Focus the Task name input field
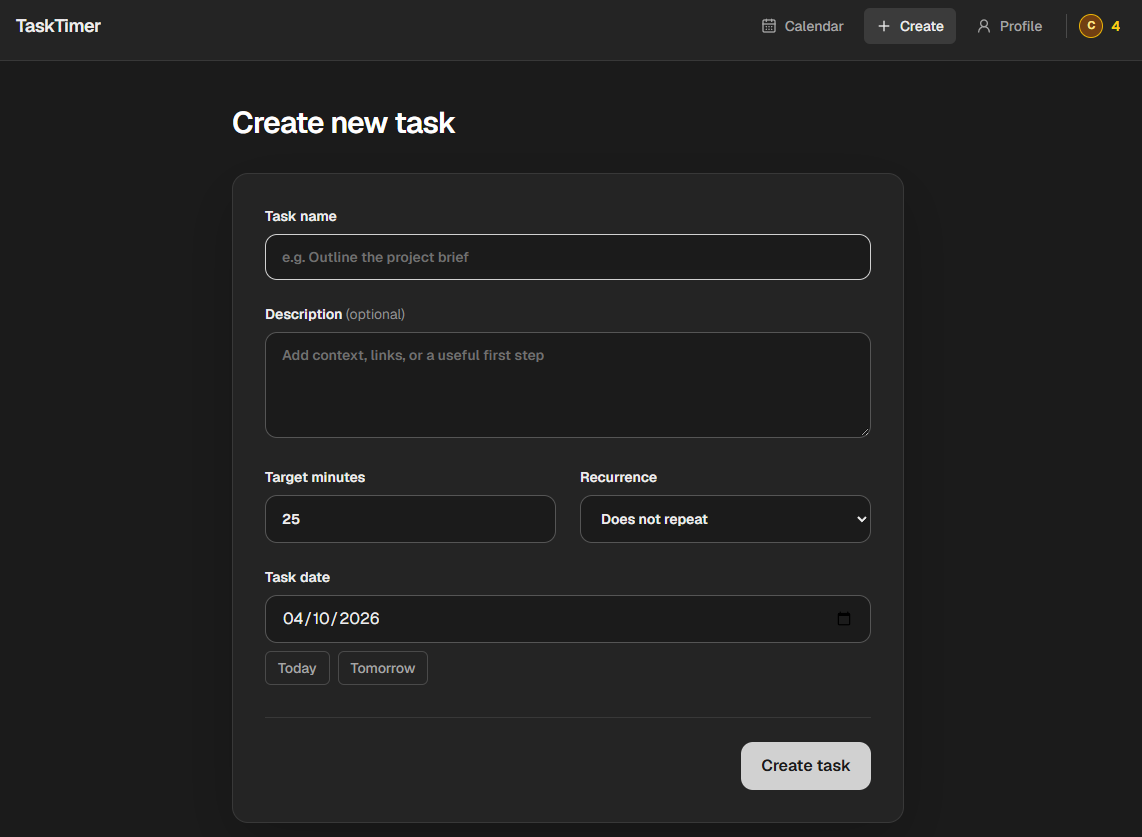 coord(567,257)
